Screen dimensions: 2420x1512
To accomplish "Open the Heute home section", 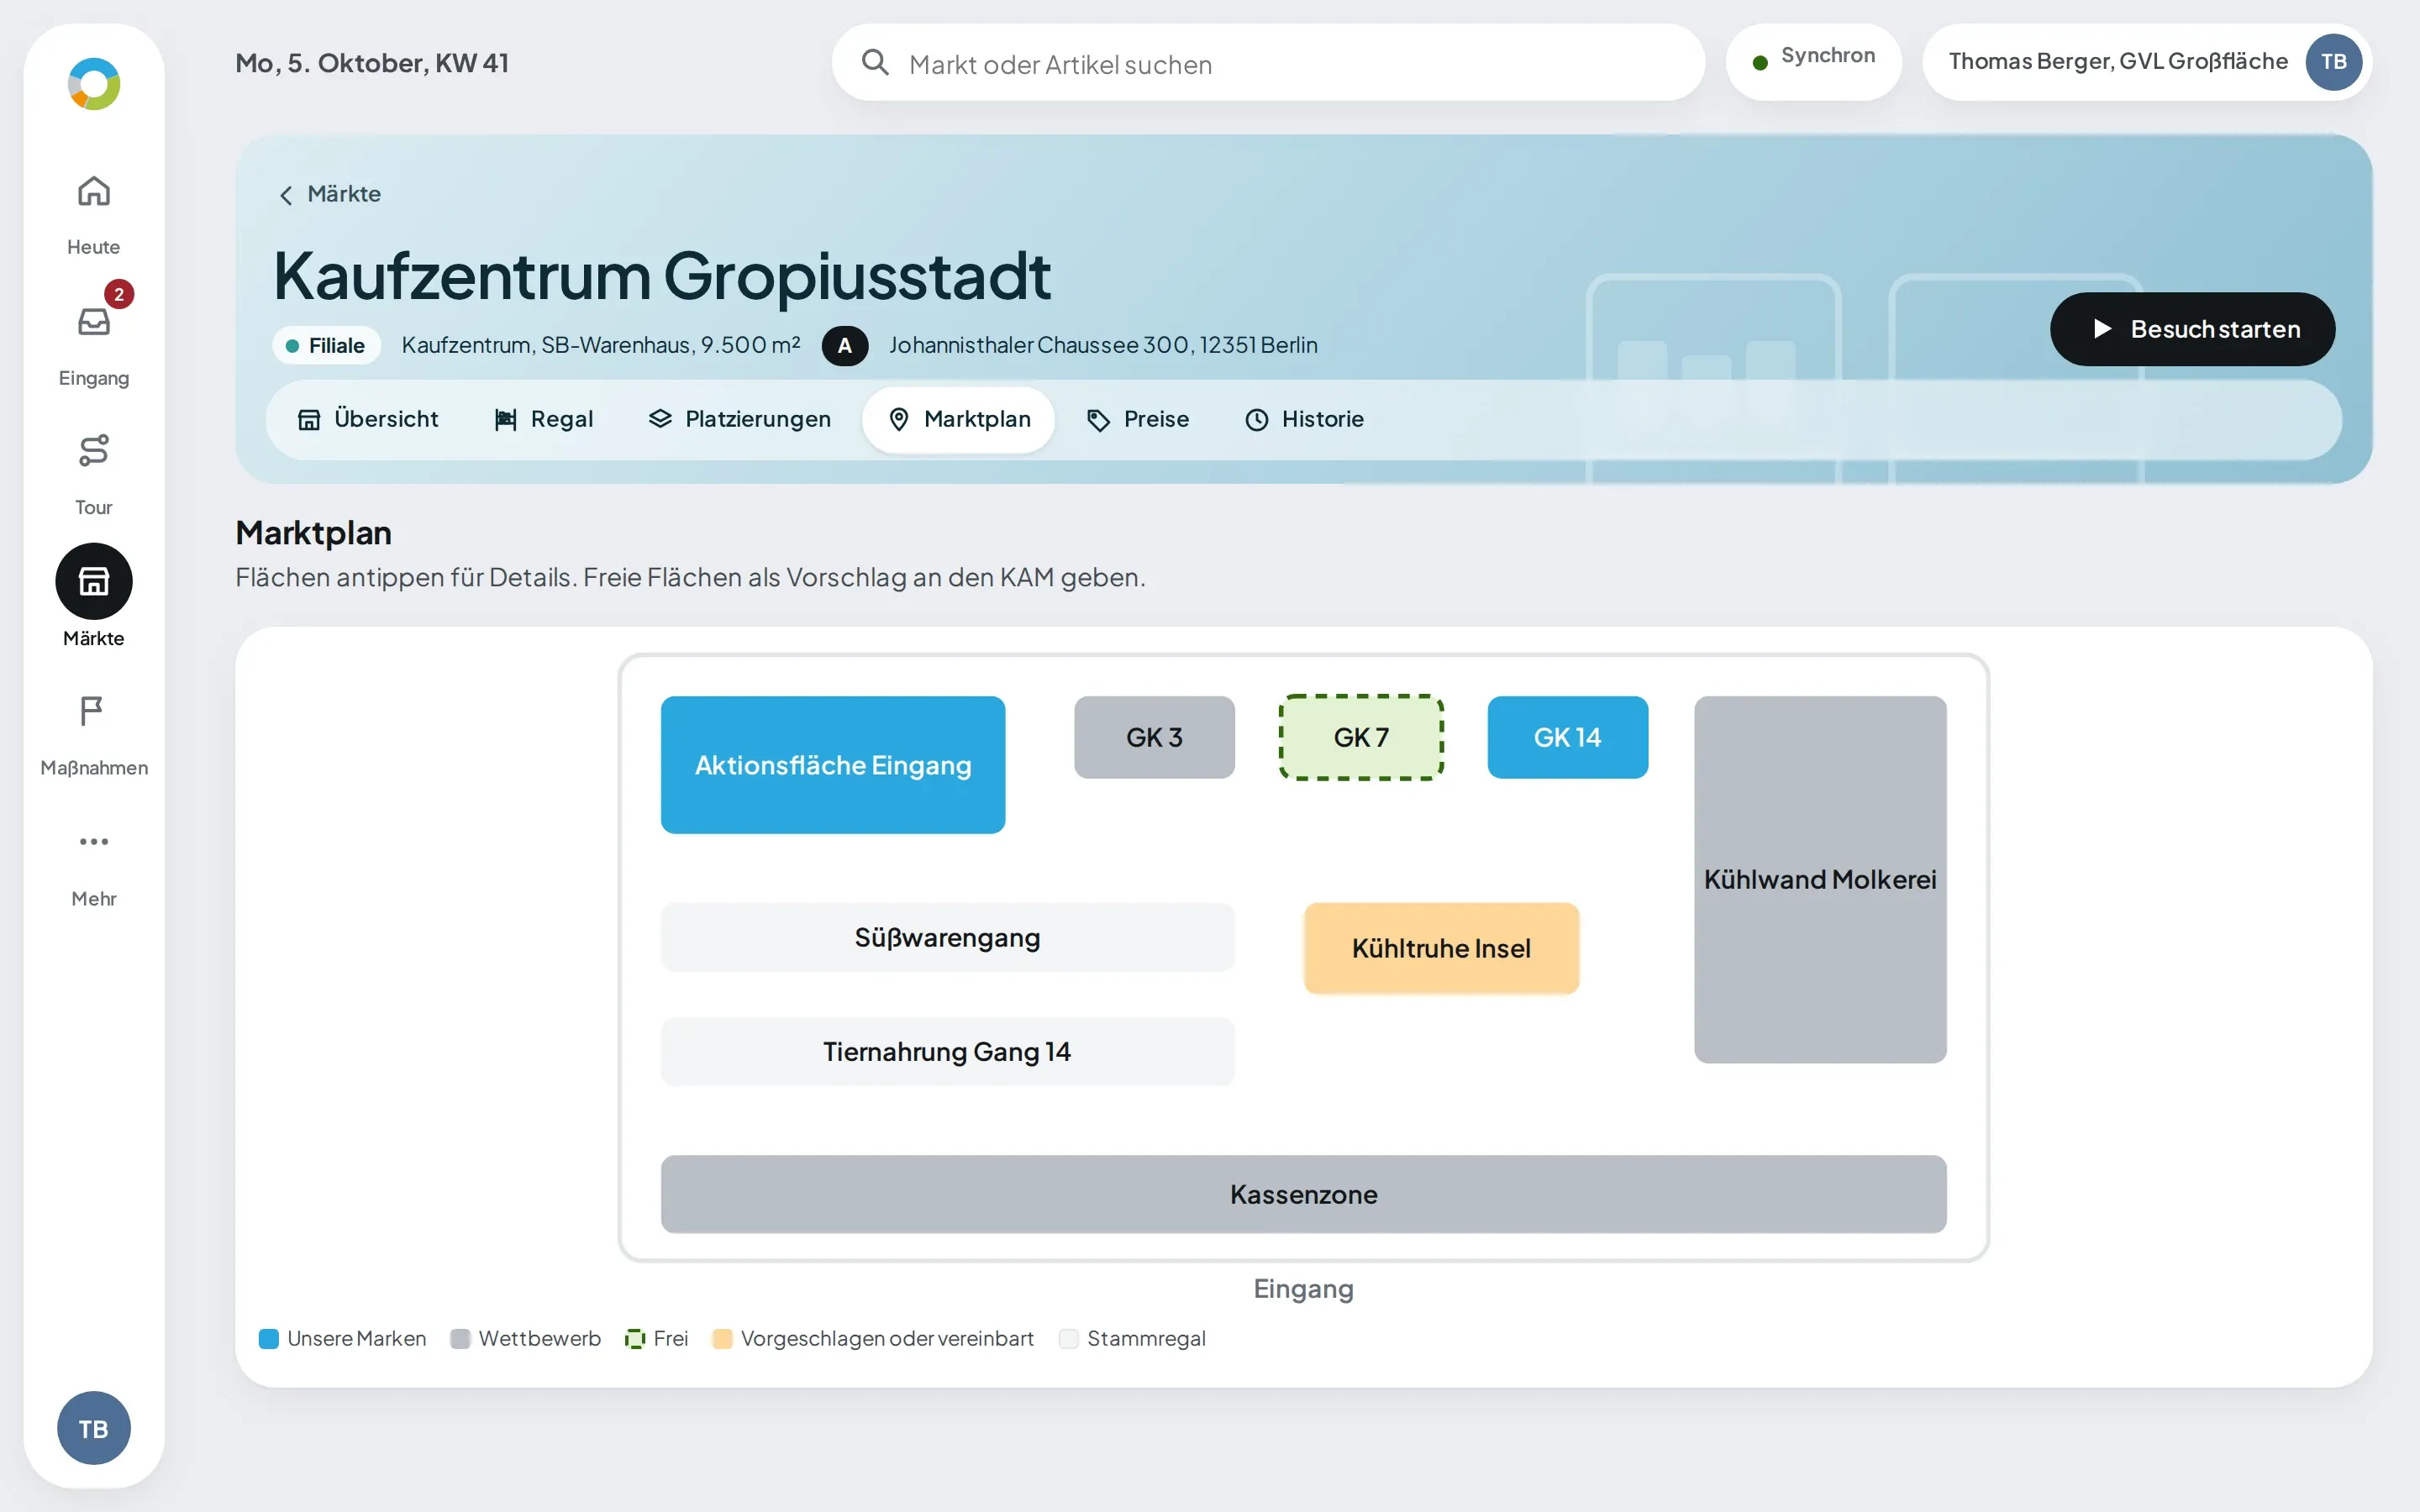I will point(94,214).
